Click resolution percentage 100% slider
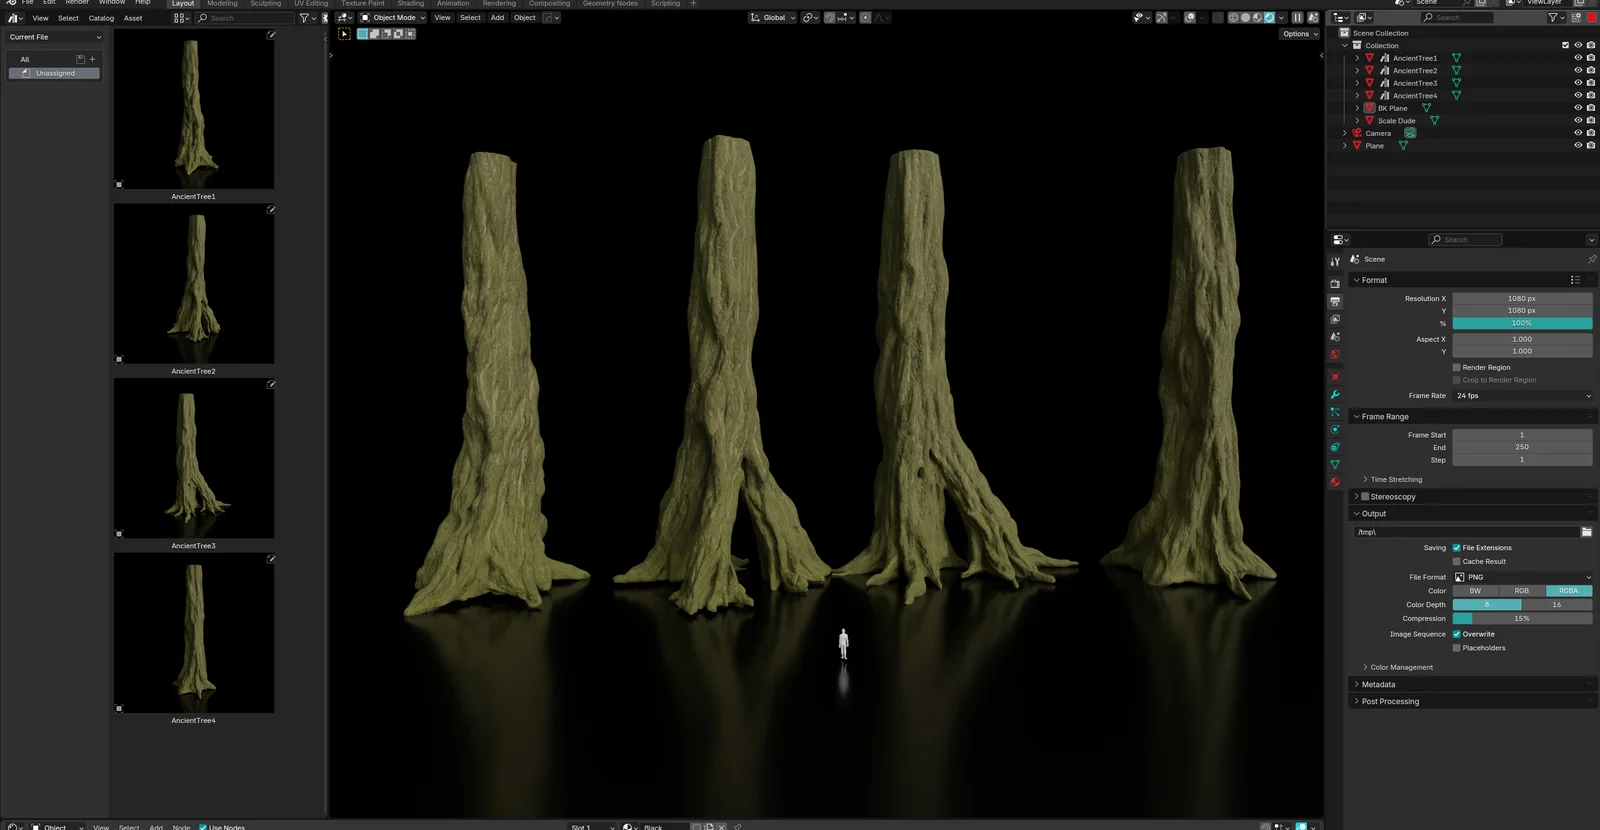Screen dimensions: 1600x830 click(1522, 323)
